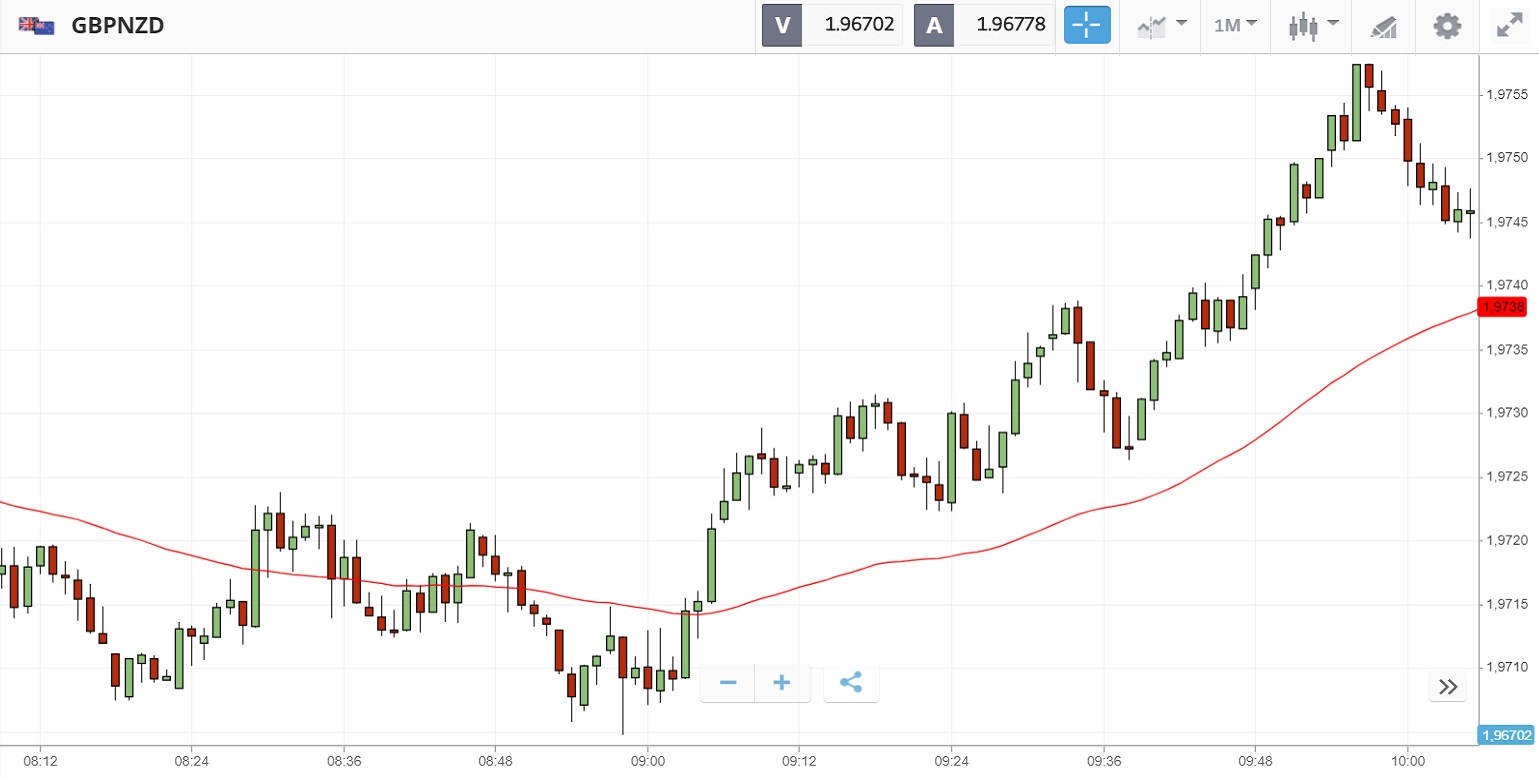Click the GBPNZD flag icon
This screenshot has width=1539, height=779.
pos(36,26)
